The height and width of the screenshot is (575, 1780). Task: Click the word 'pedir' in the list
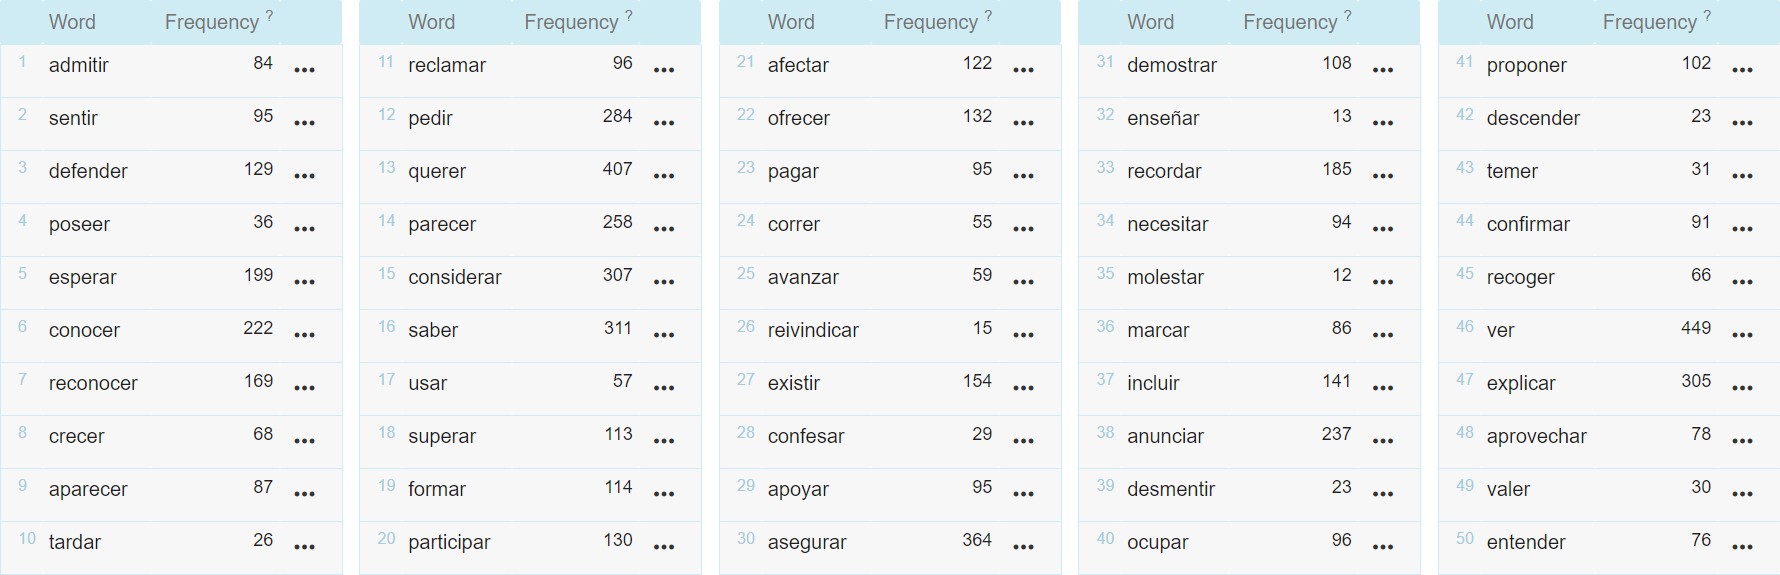(430, 118)
